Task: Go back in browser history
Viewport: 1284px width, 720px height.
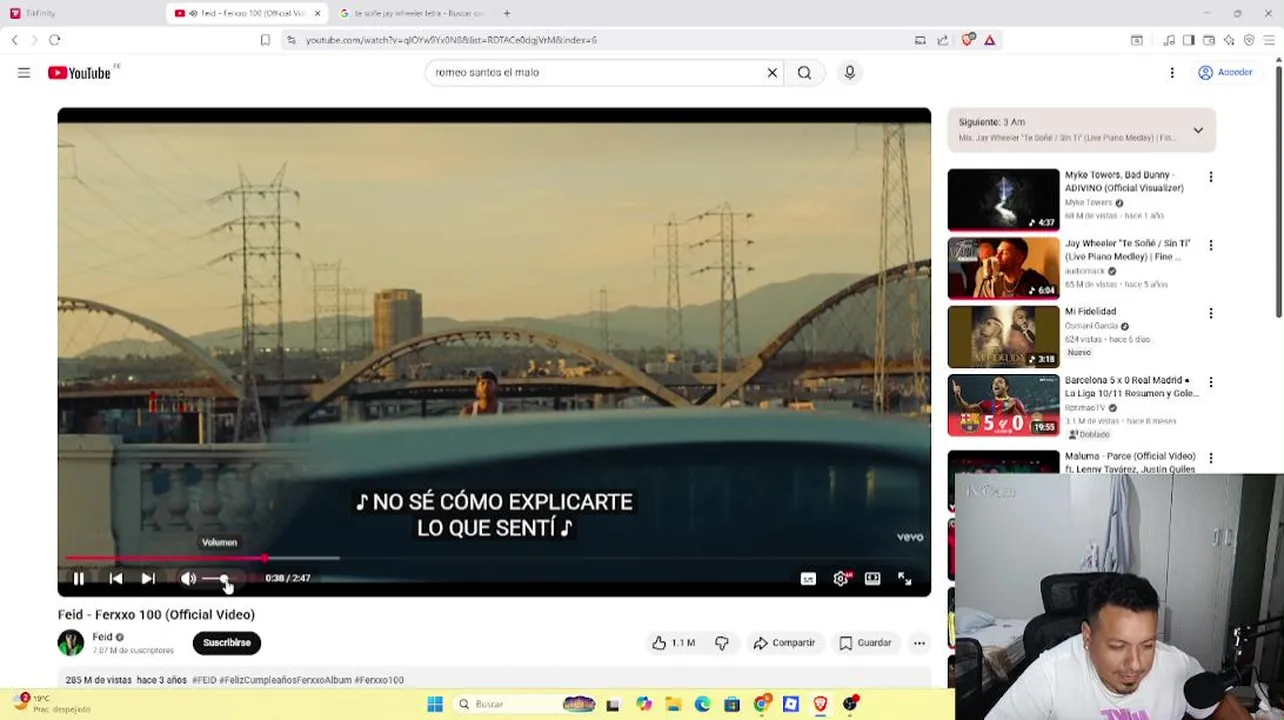Action: click(14, 40)
